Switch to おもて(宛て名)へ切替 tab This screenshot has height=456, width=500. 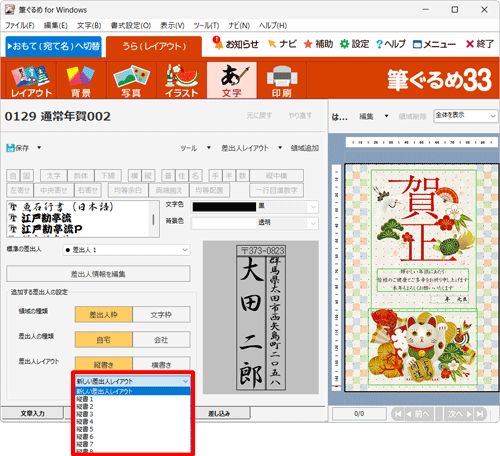click(53, 46)
